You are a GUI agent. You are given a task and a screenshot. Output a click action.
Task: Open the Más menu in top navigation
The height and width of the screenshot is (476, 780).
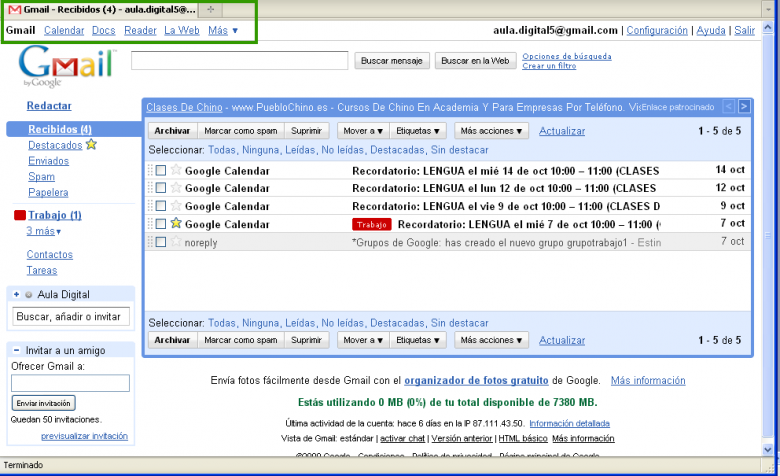pos(223,30)
